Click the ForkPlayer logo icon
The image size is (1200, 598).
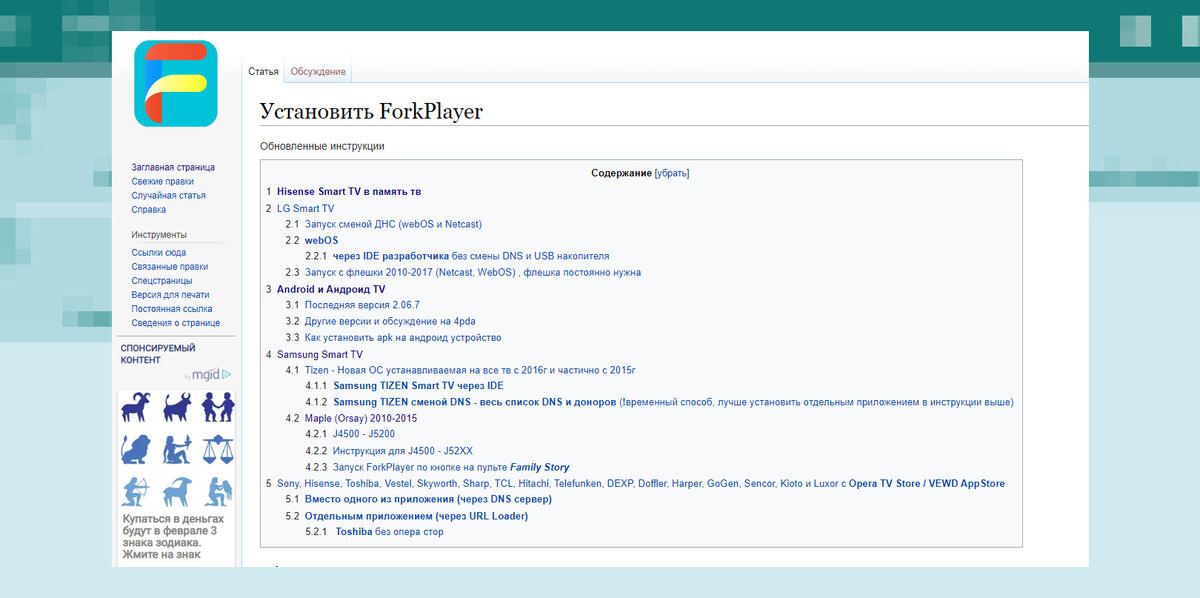175,83
